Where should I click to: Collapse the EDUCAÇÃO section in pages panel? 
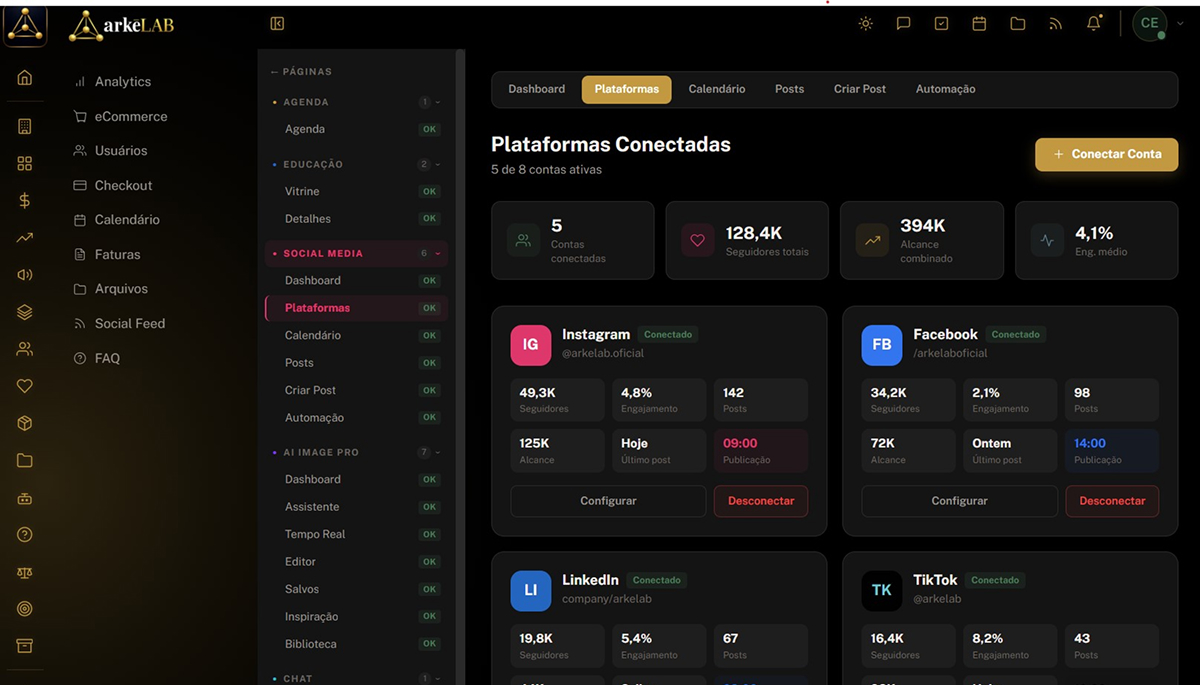[355, 164]
